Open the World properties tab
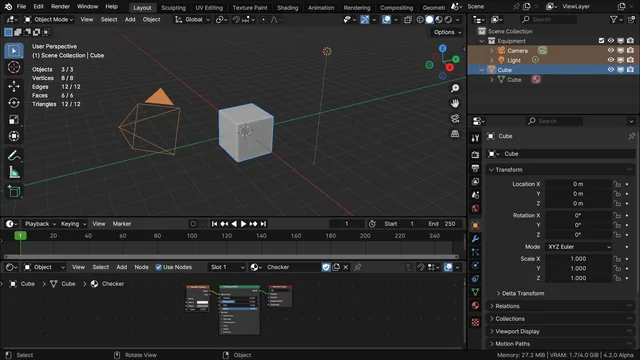 coord(475,209)
